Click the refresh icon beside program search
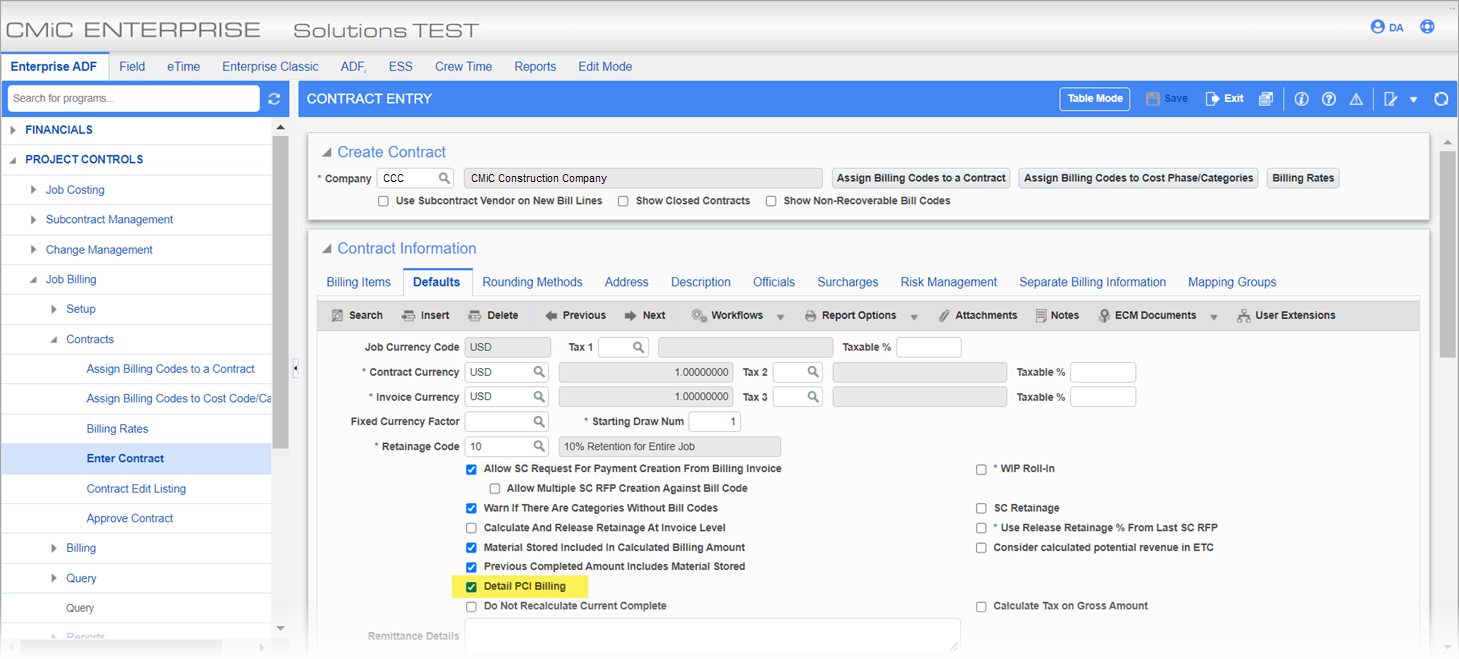 coord(275,99)
